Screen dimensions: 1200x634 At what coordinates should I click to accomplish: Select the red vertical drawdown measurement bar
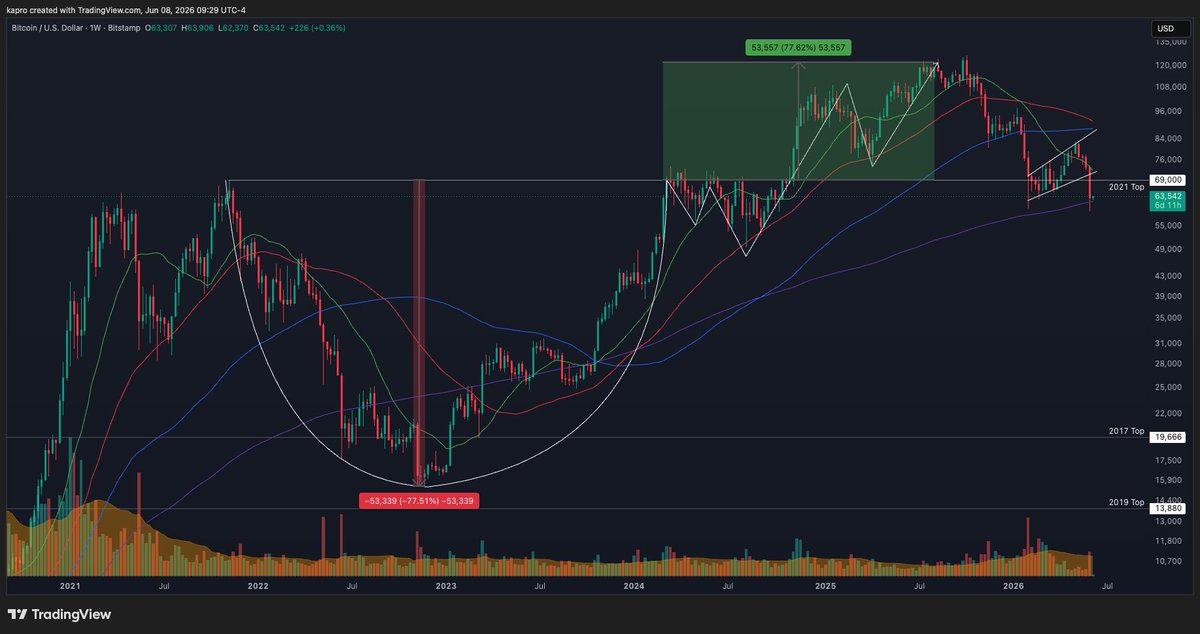[x=420, y=332]
